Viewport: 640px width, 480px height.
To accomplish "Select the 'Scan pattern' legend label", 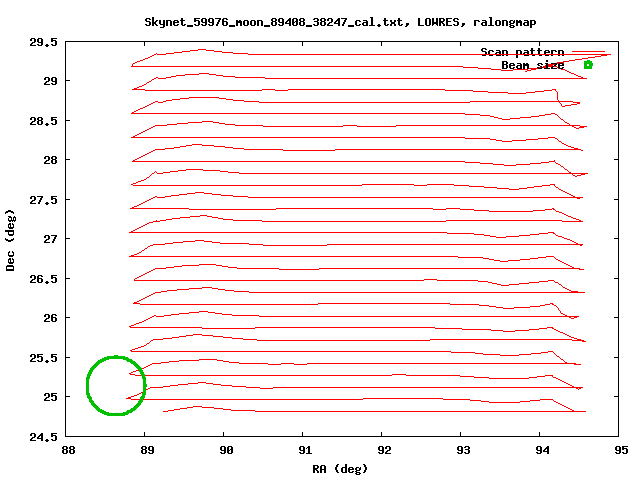I will [522, 52].
